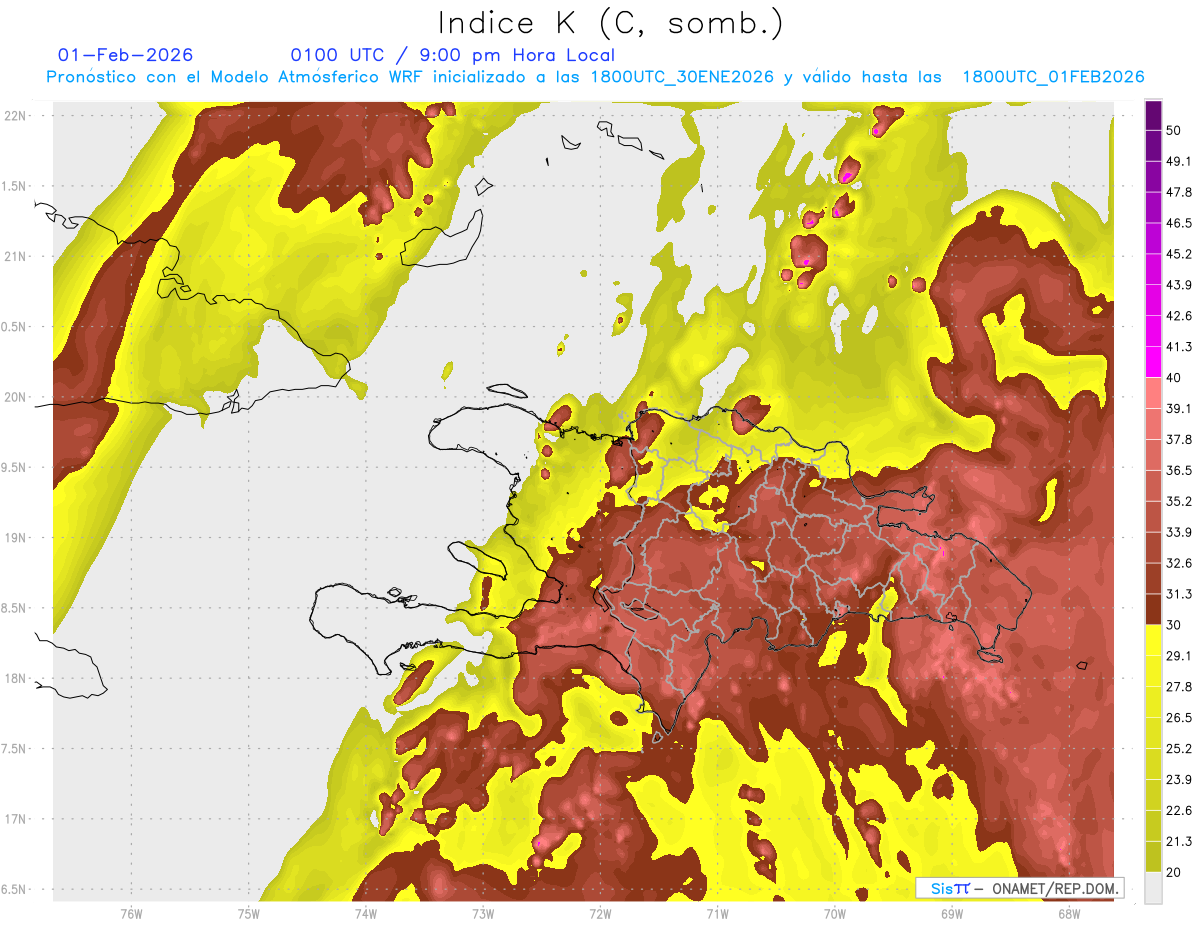
Task: Click the '68W' longitude label
Action: (1068, 913)
